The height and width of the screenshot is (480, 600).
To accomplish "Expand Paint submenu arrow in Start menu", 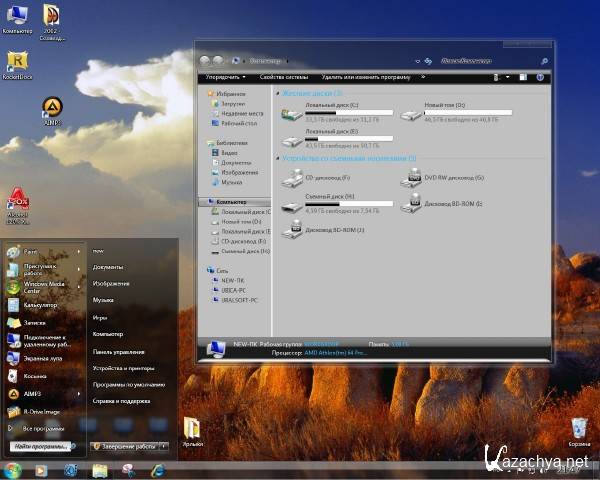I will pos(79,252).
